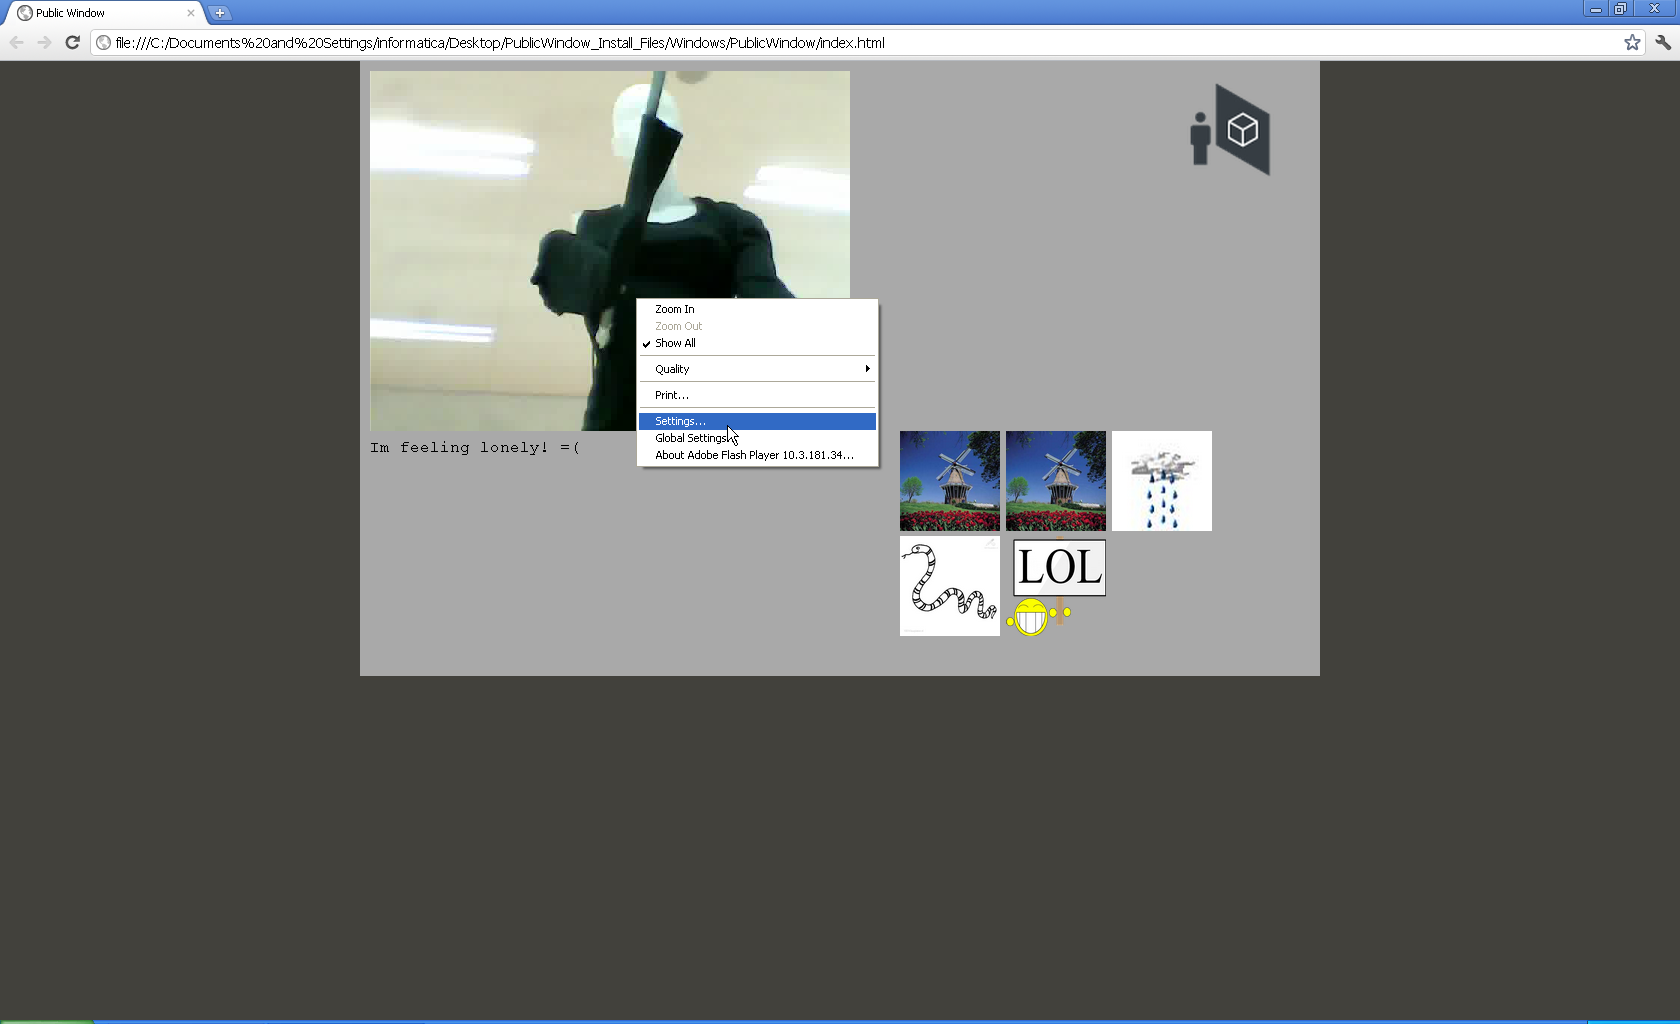Restore down the browser window
This screenshot has height=1024, width=1680.
pyautogui.click(x=1620, y=9)
